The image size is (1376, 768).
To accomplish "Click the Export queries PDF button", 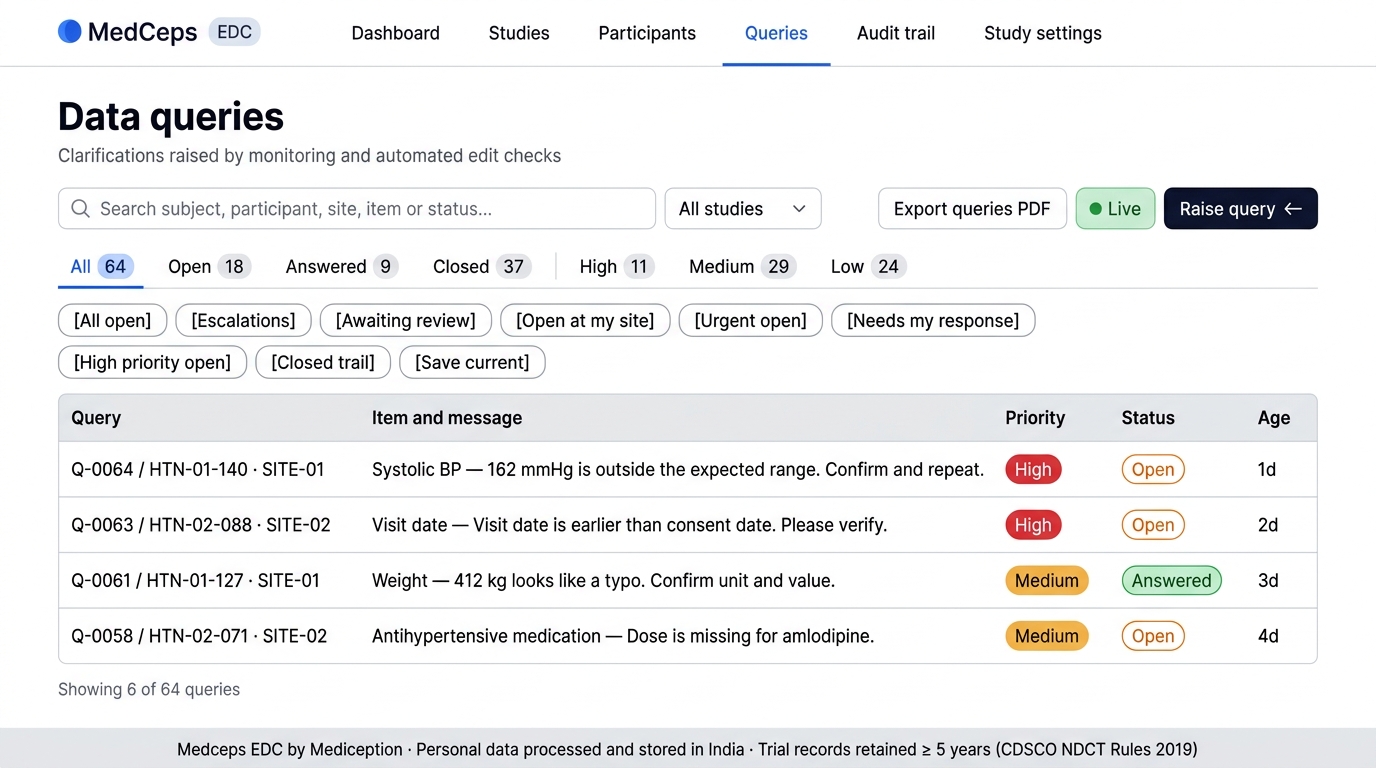I will 972,209.
